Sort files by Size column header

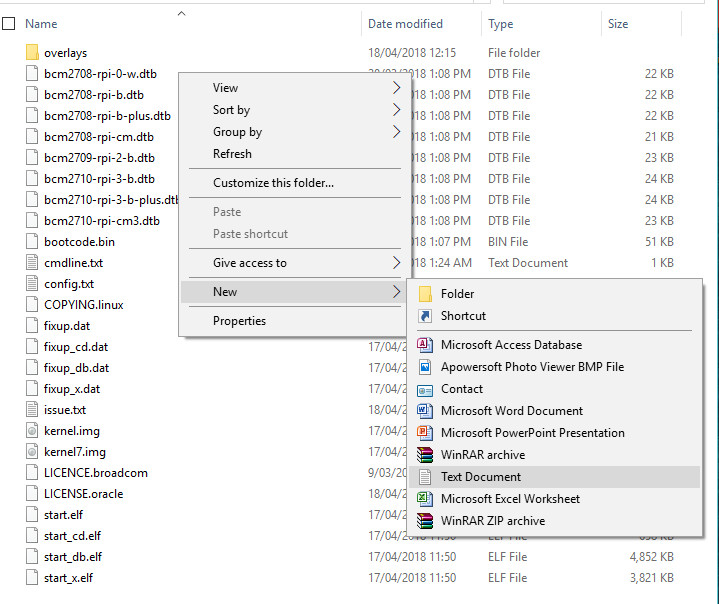pyautogui.click(x=618, y=24)
